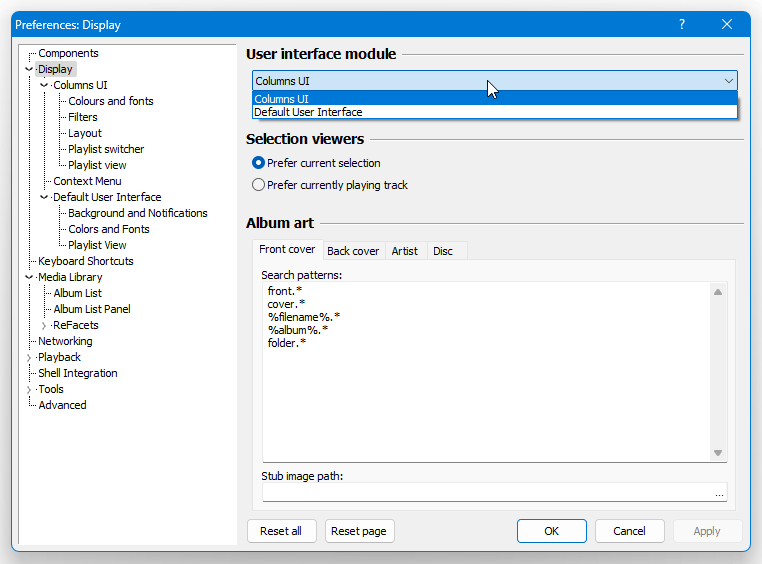Image resolution: width=762 pixels, height=564 pixels.
Task: Open Playlist view under Columns UI
Action: [x=97, y=166]
